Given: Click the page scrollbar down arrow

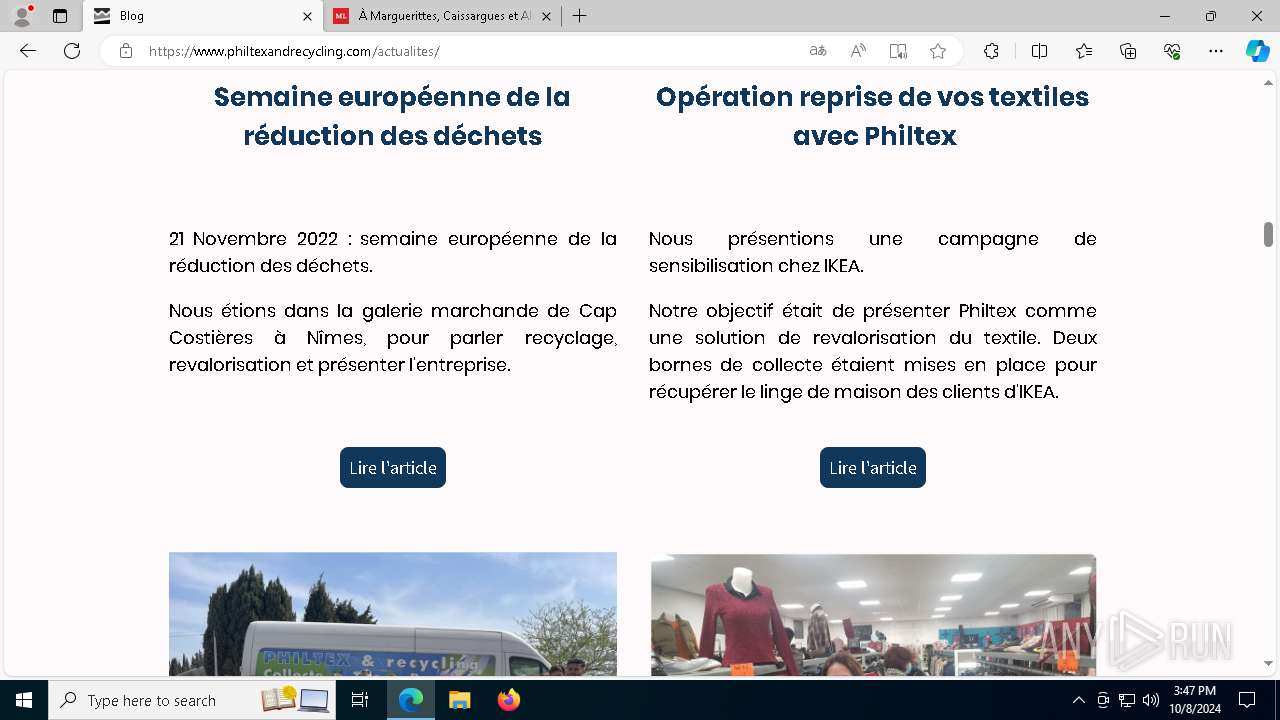Looking at the screenshot, I should (x=1268, y=663).
